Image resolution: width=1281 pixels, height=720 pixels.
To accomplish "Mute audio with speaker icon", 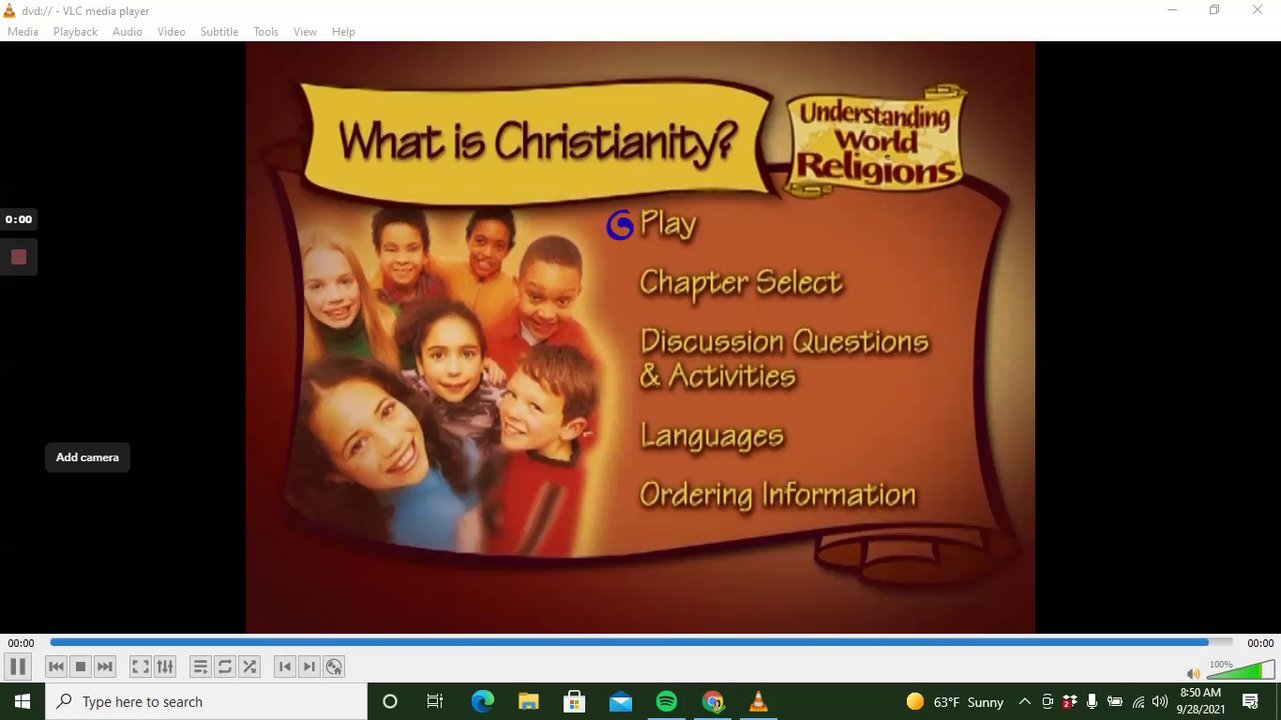I will pos(1193,673).
